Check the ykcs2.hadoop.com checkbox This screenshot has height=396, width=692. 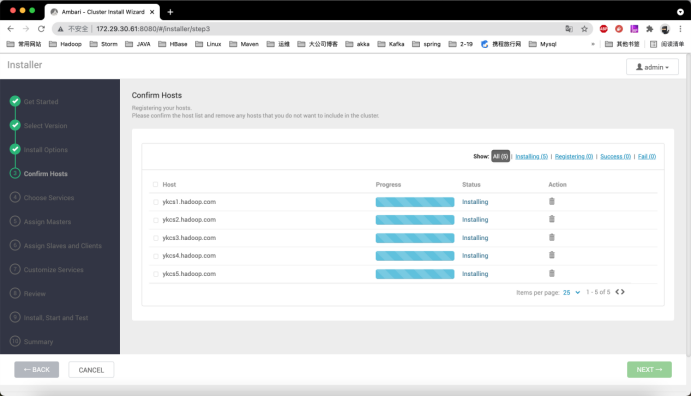tap(156, 220)
